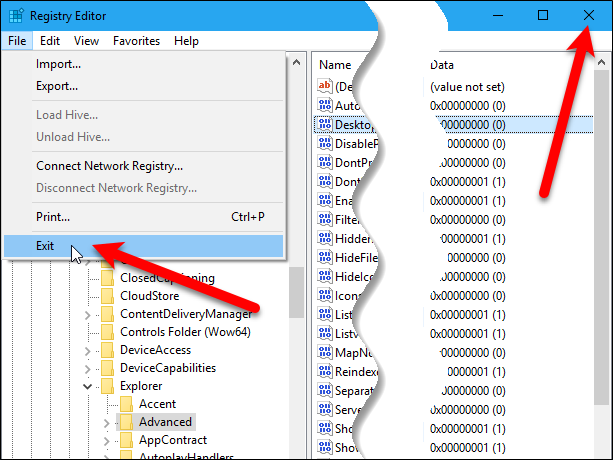
Task: Collapse the Explorer key
Action: click(88, 387)
